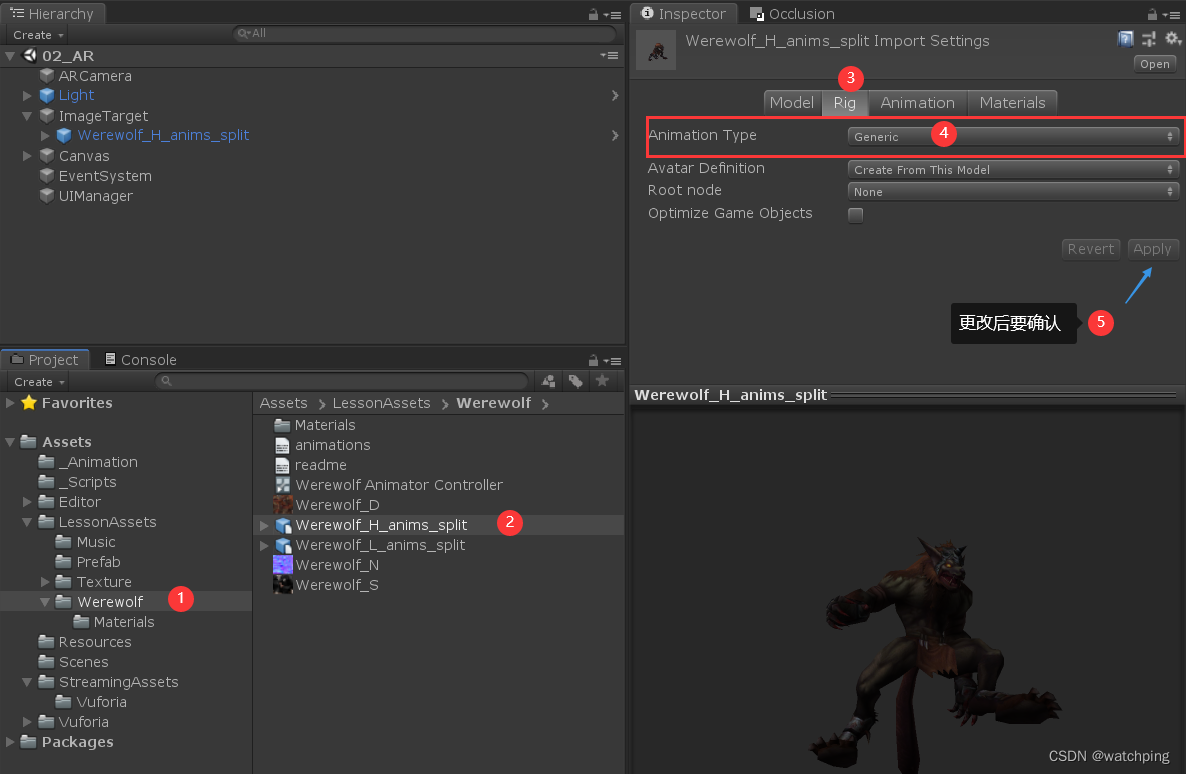This screenshot has width=1186, height=774.
Task: Switch to the Console tab
Action: pos(141,360)
